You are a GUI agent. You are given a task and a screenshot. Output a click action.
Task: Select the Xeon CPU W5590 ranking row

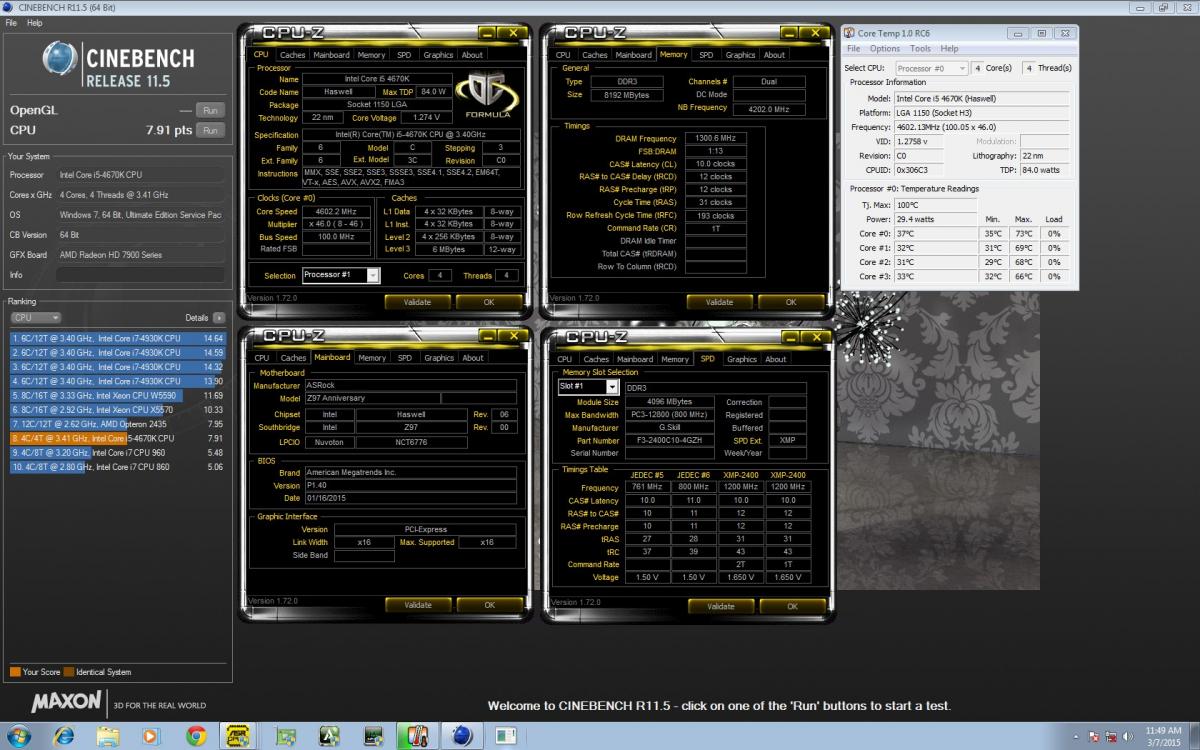[118, 395]
